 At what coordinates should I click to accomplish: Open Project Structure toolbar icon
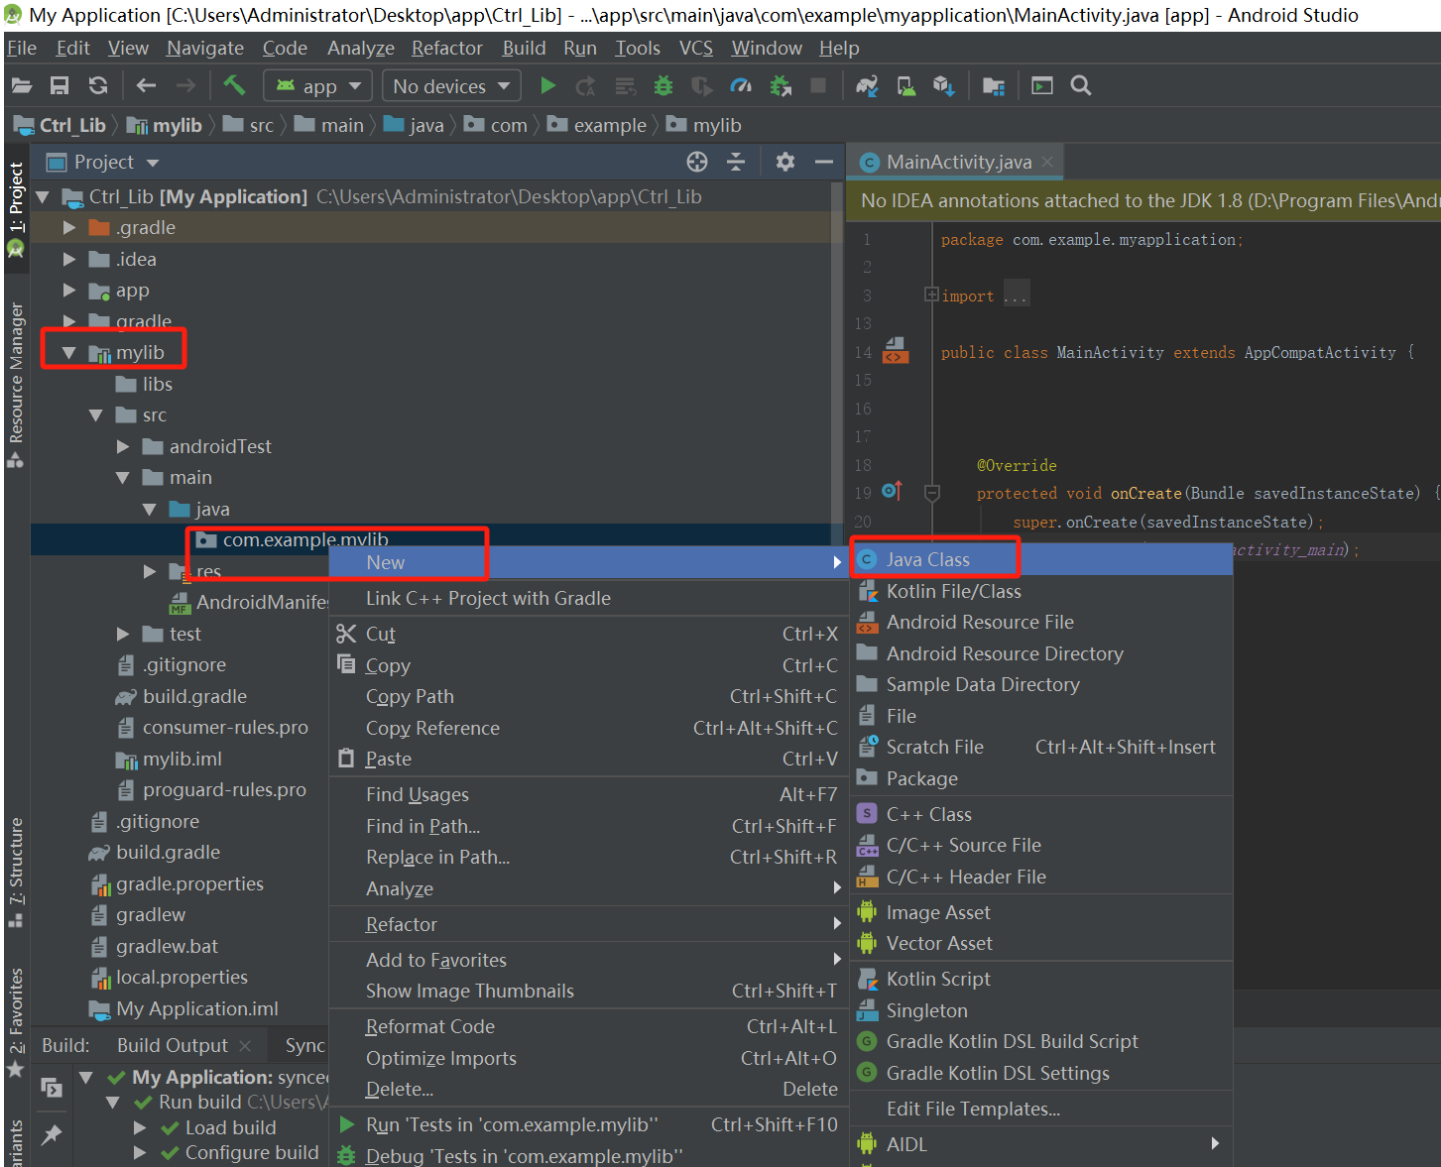[993, 86]
